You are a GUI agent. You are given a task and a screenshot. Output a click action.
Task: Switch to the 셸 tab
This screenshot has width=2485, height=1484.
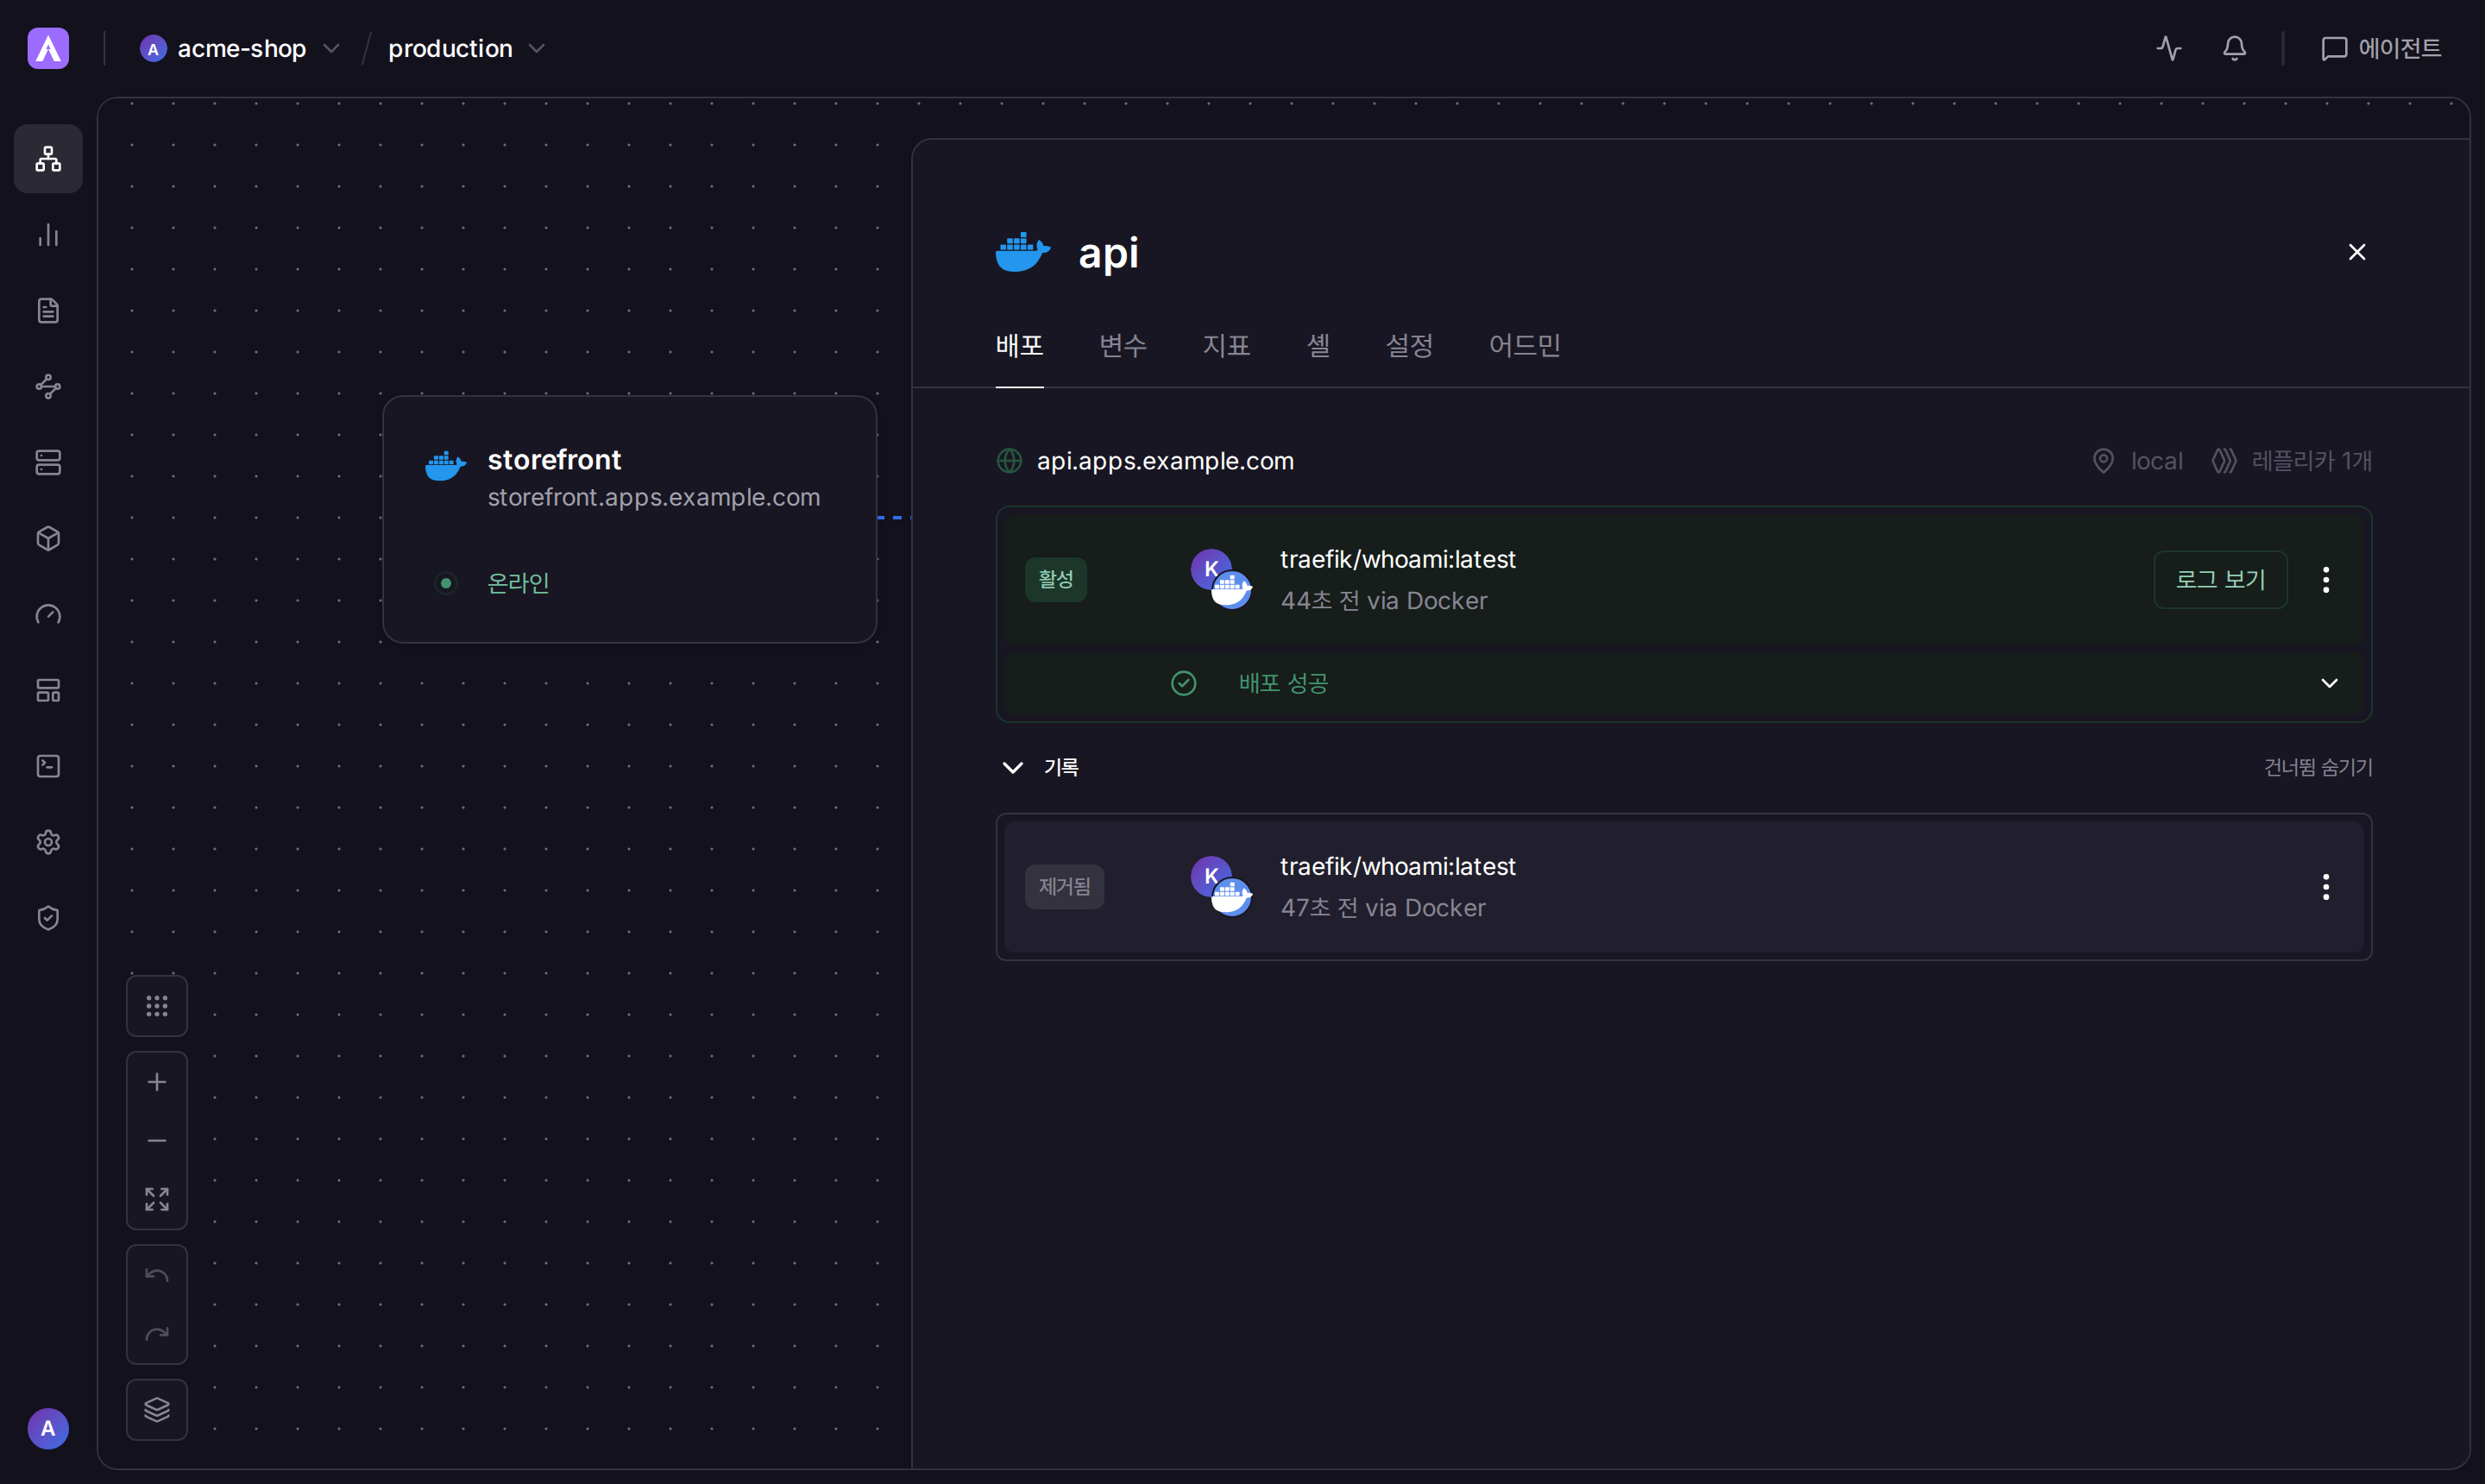point(1318,346)
